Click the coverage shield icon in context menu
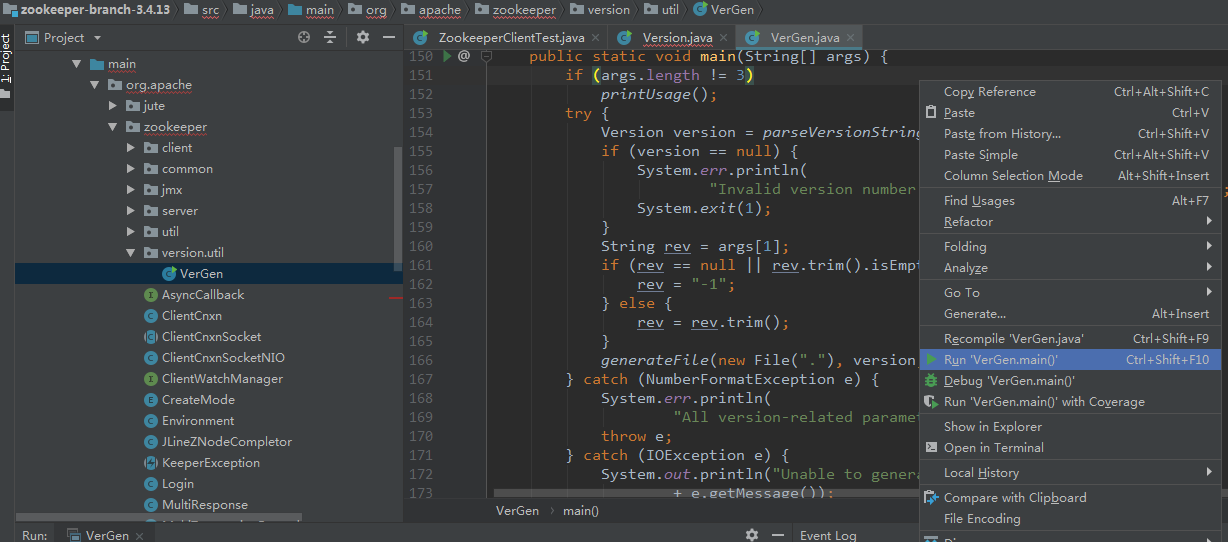 click(x=931, y=402)
